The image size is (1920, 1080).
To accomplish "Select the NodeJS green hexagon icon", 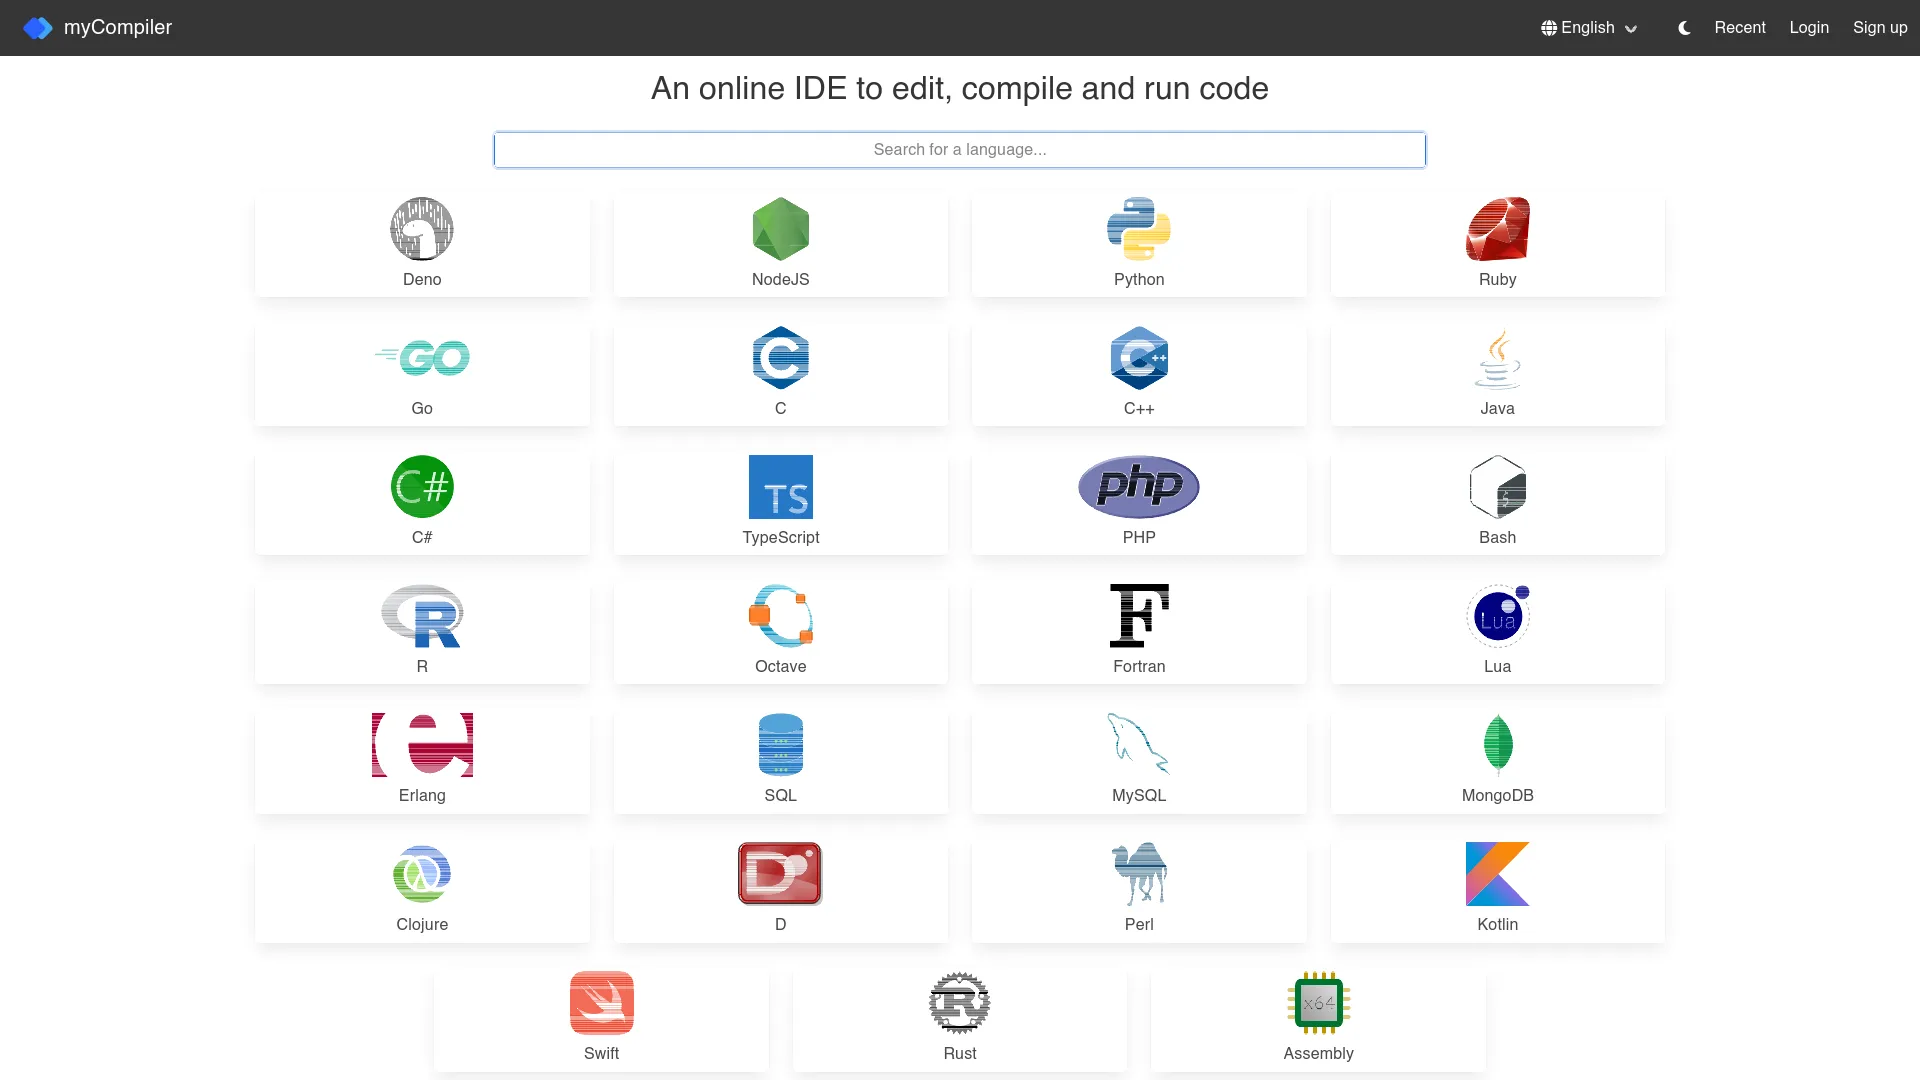I will point(781,229).
